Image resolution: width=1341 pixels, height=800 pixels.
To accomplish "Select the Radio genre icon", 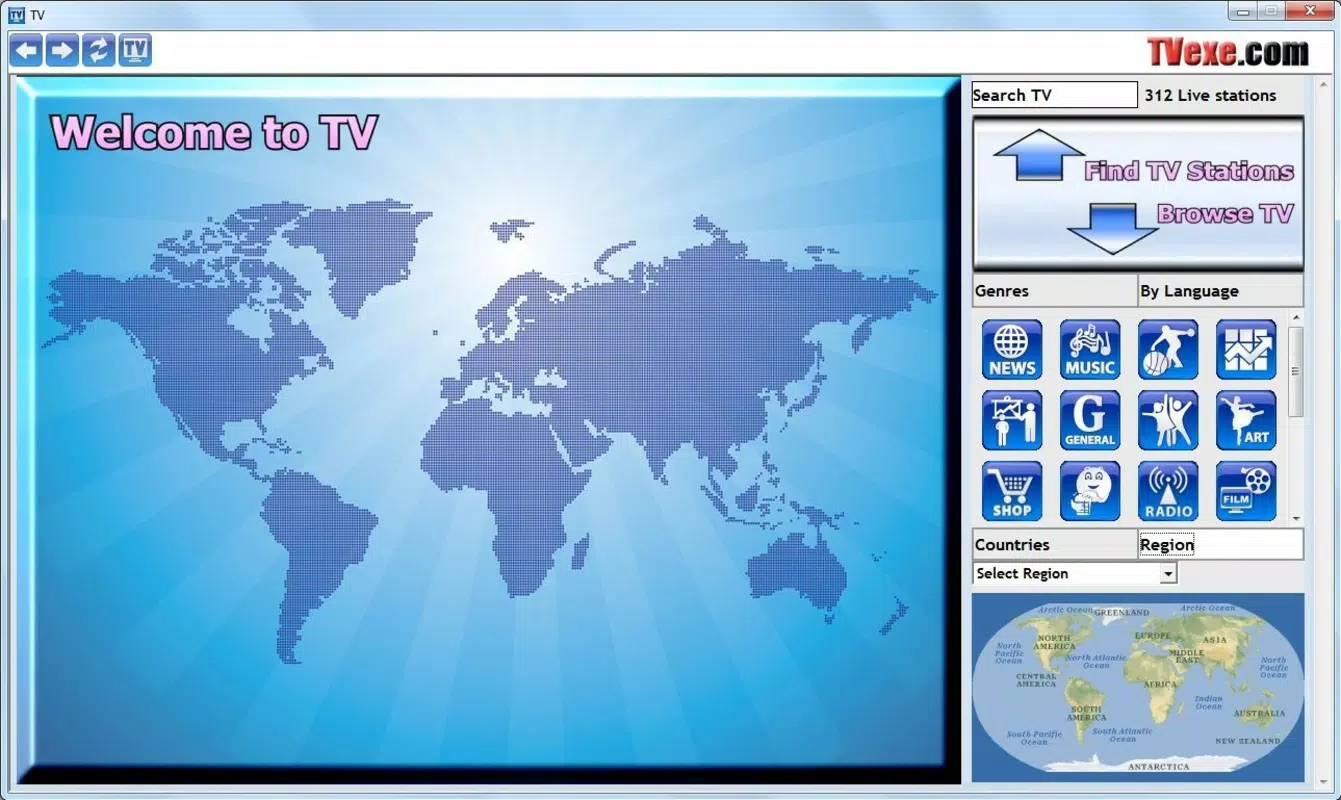I will (x=1168, y=491).
